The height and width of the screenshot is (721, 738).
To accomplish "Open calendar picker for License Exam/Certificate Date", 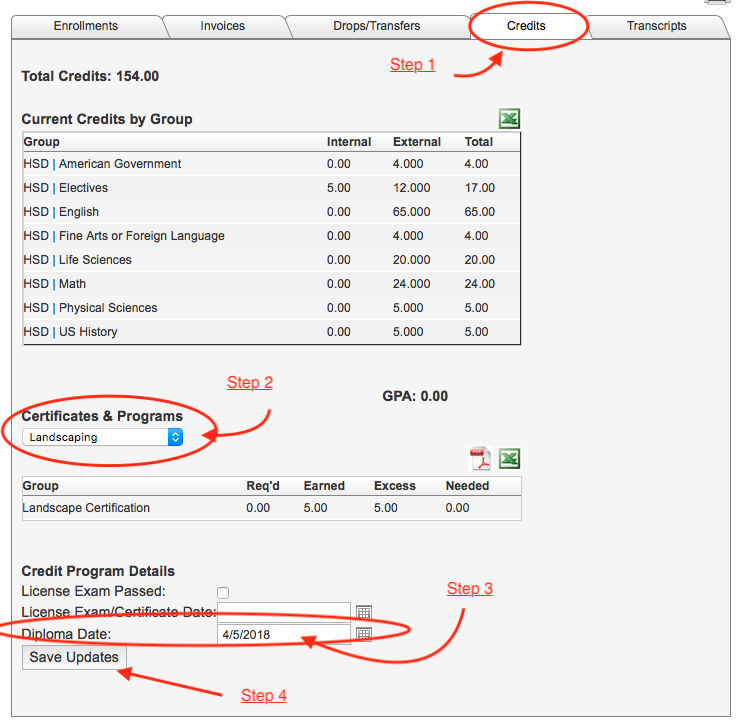I will [364, 612].
